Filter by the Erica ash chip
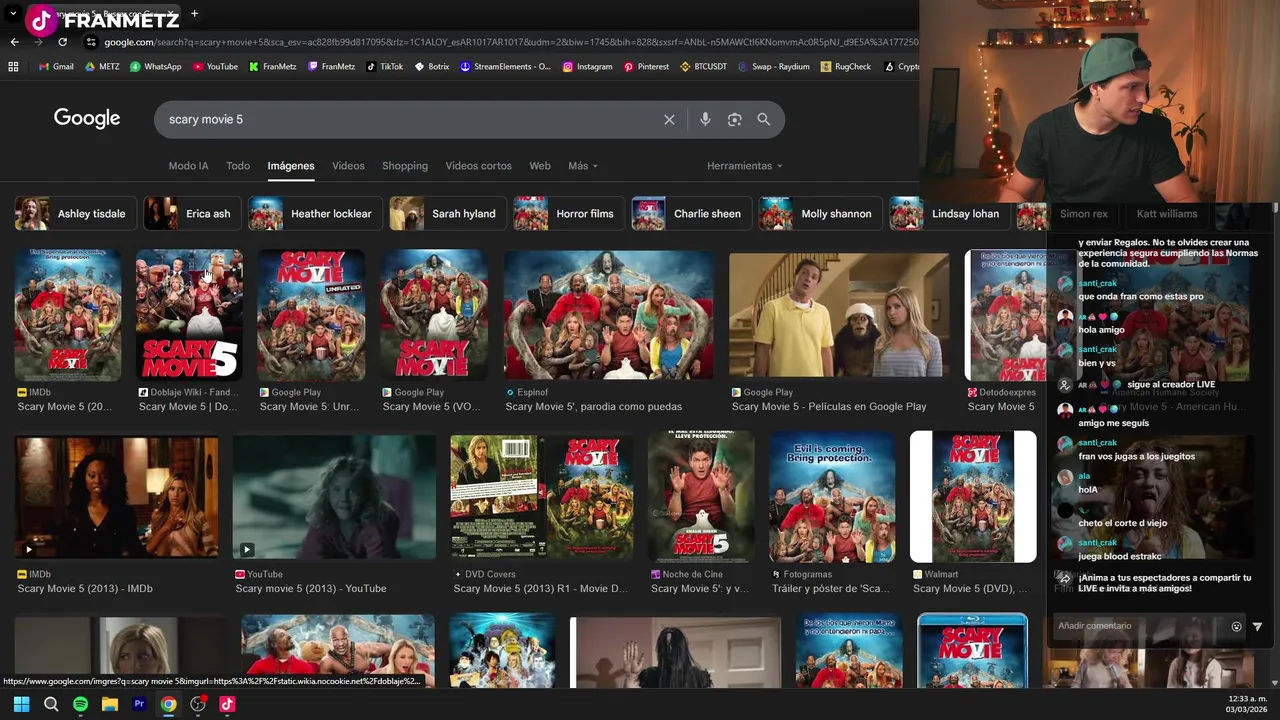Screen dimensions: 1280x720 (x=191, y=214)
